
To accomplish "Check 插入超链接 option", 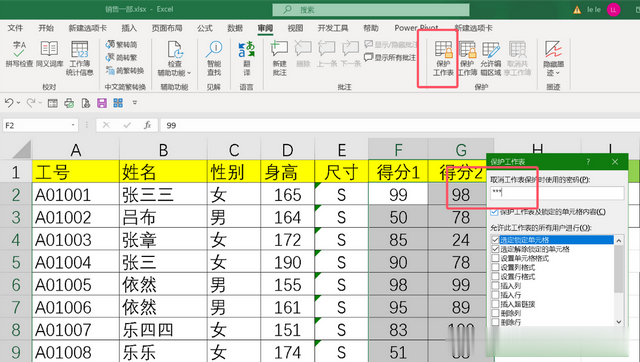I will [x=495, y=304].
